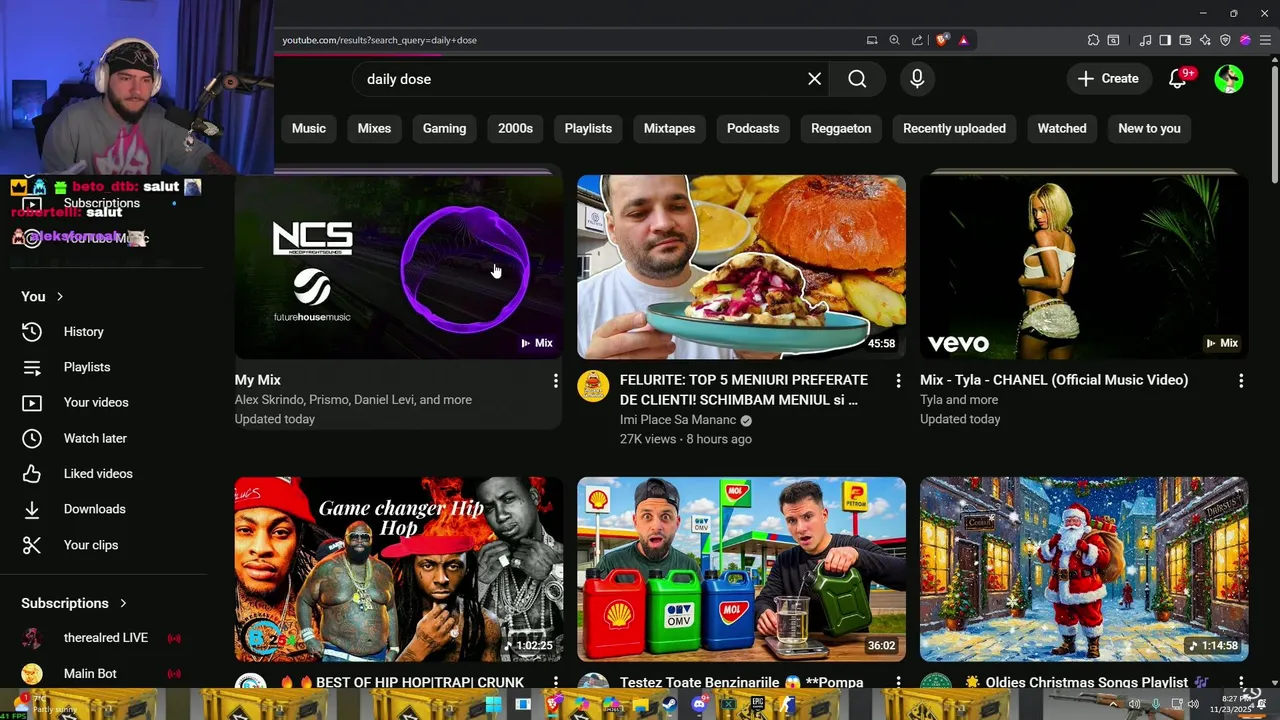Open the Brave Wallet icon
1280x720 pixels.
(x=1185, y=40)
